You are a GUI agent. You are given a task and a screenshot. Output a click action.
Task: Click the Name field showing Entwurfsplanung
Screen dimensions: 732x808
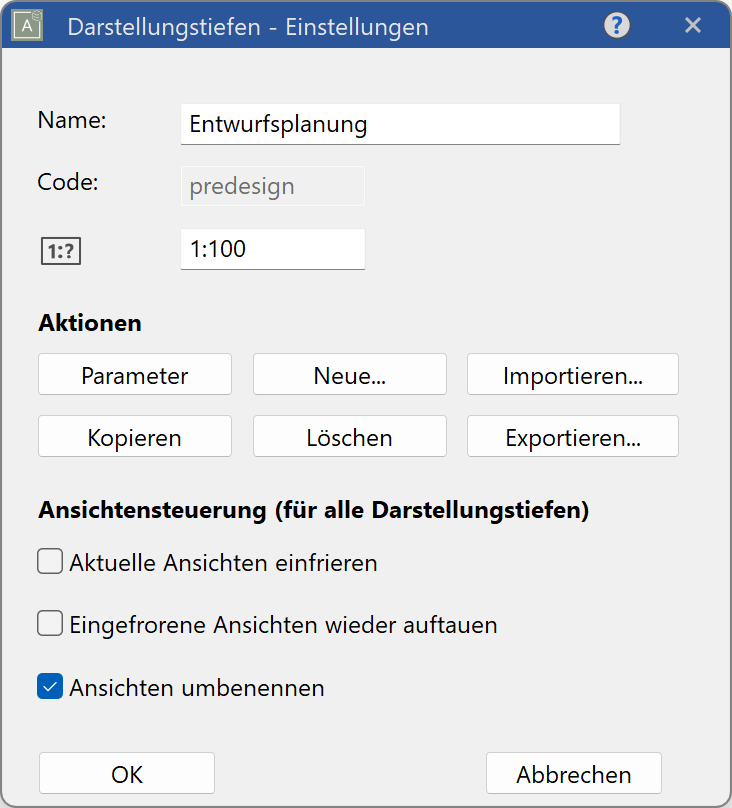tap(400, 123)
